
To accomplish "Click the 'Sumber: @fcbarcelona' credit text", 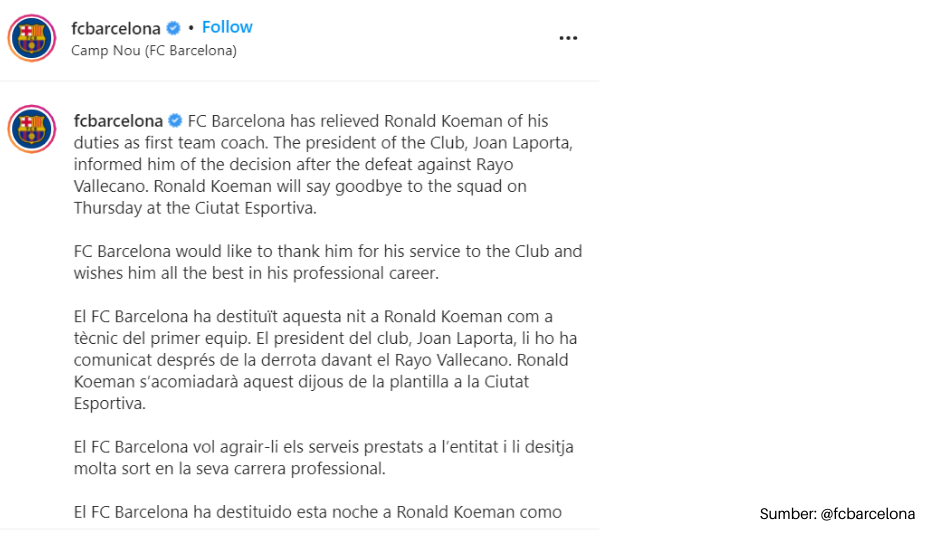I will pos(837,514).
